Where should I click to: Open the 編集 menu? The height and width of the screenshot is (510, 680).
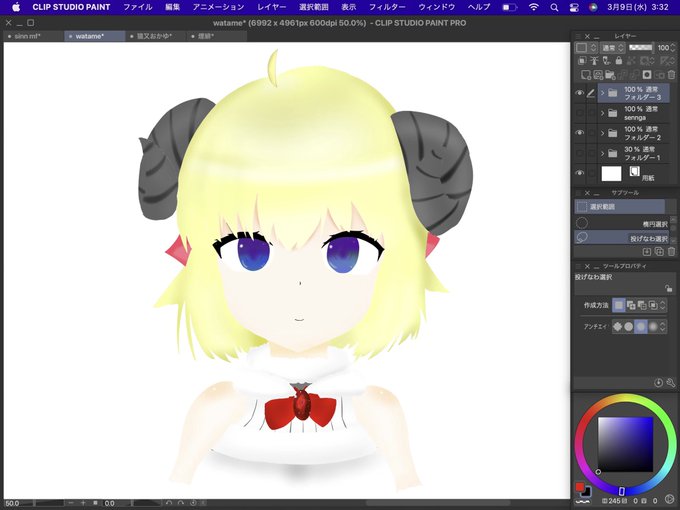(x=172, y=7)
